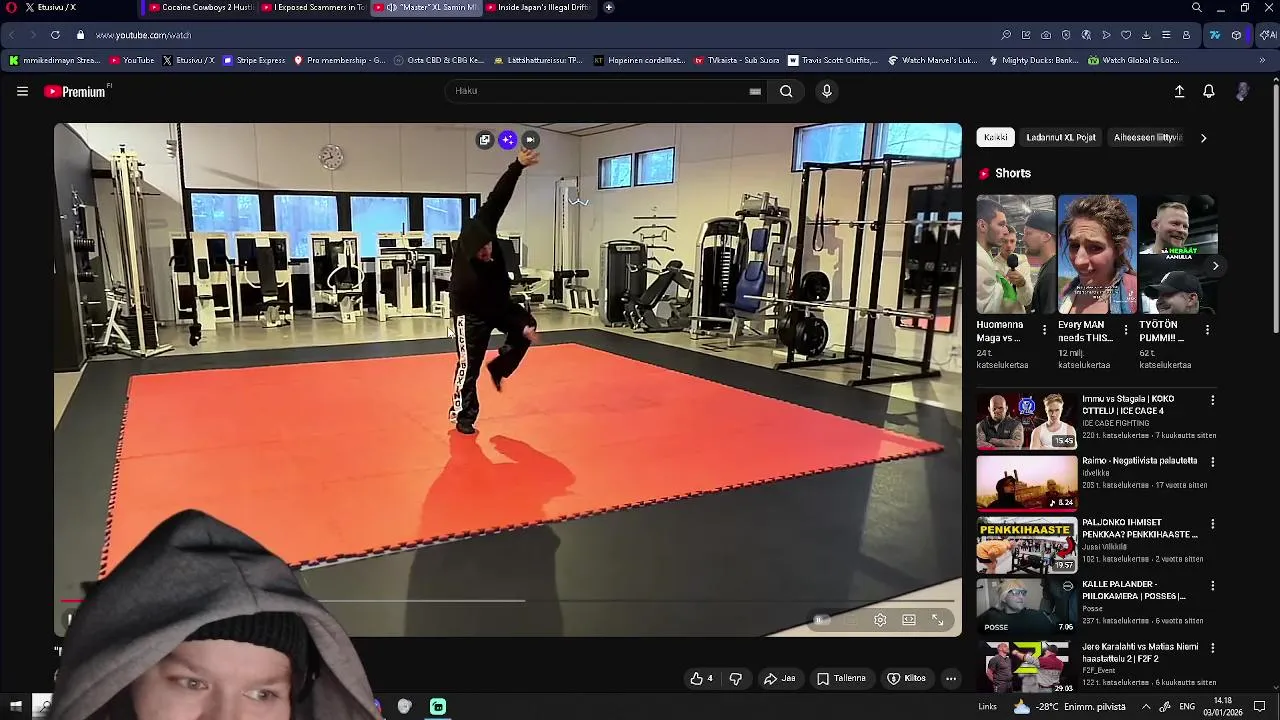Viewport: 1280px width, 720px height.
Task: Open the TVkaista - Sub Suora bookmark
Action: tap(736, 60)
